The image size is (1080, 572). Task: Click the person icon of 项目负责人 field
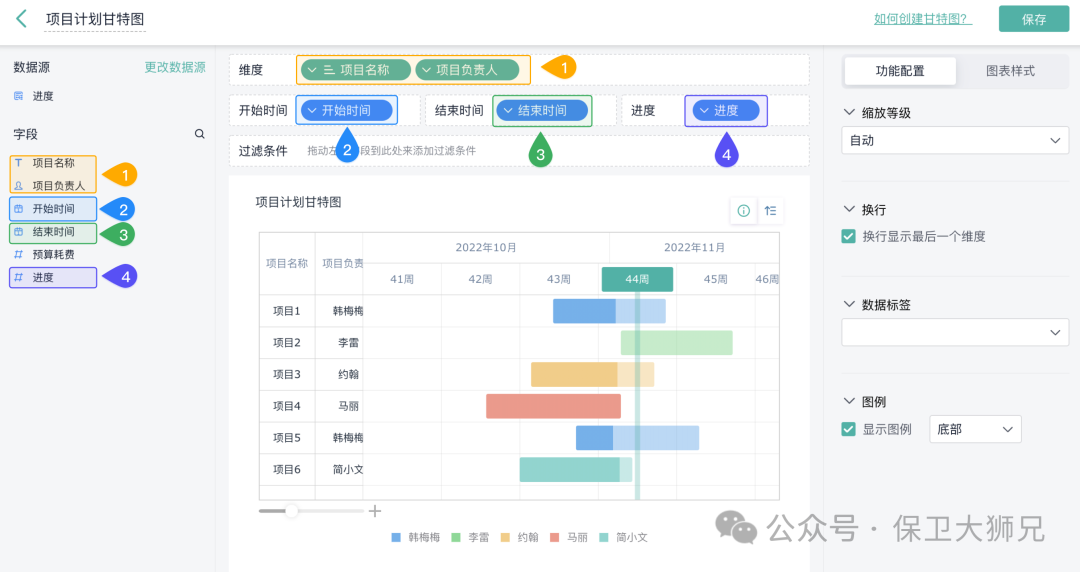tap(19, 186)
